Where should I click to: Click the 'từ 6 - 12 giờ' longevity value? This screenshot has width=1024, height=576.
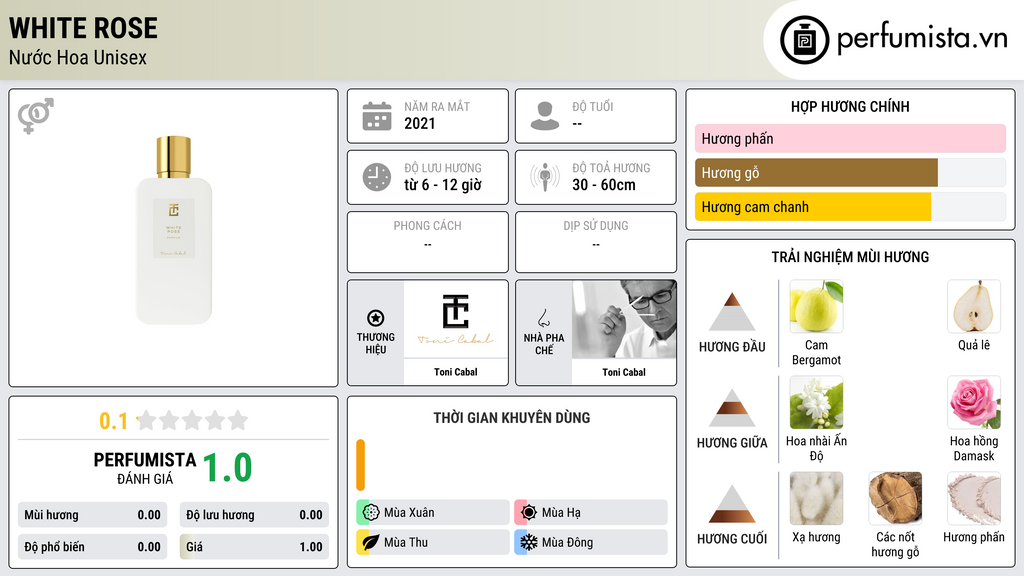coord(443,185)
